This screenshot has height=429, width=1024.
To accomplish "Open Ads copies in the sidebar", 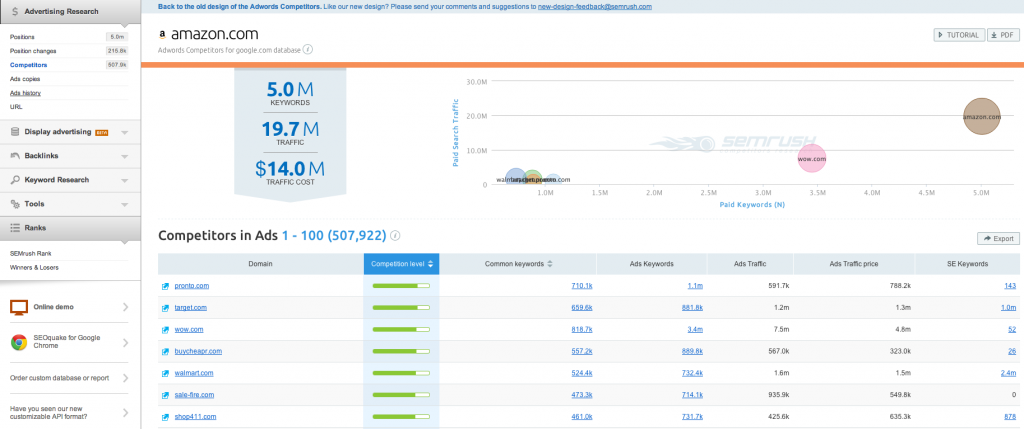I will point(25,79).
